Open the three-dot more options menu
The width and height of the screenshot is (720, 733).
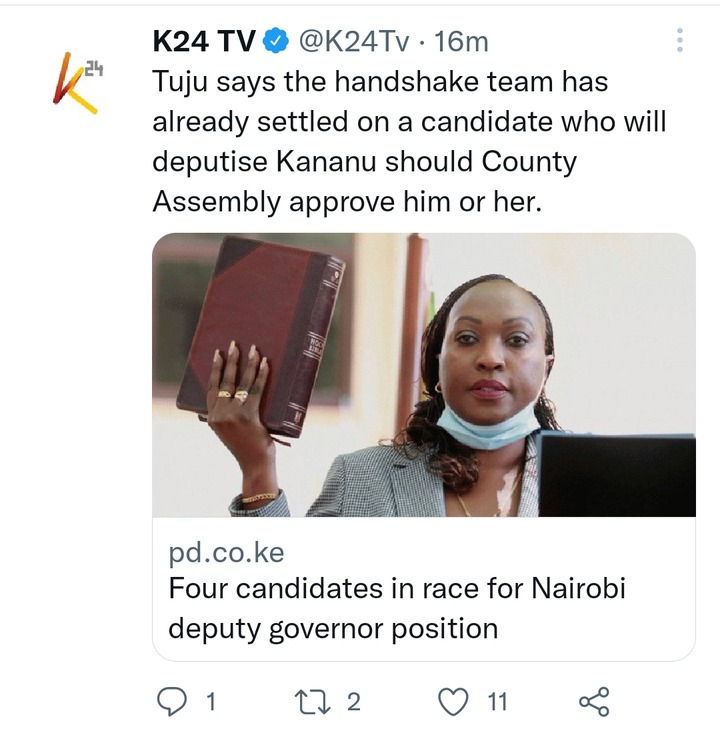pos(680,40)
